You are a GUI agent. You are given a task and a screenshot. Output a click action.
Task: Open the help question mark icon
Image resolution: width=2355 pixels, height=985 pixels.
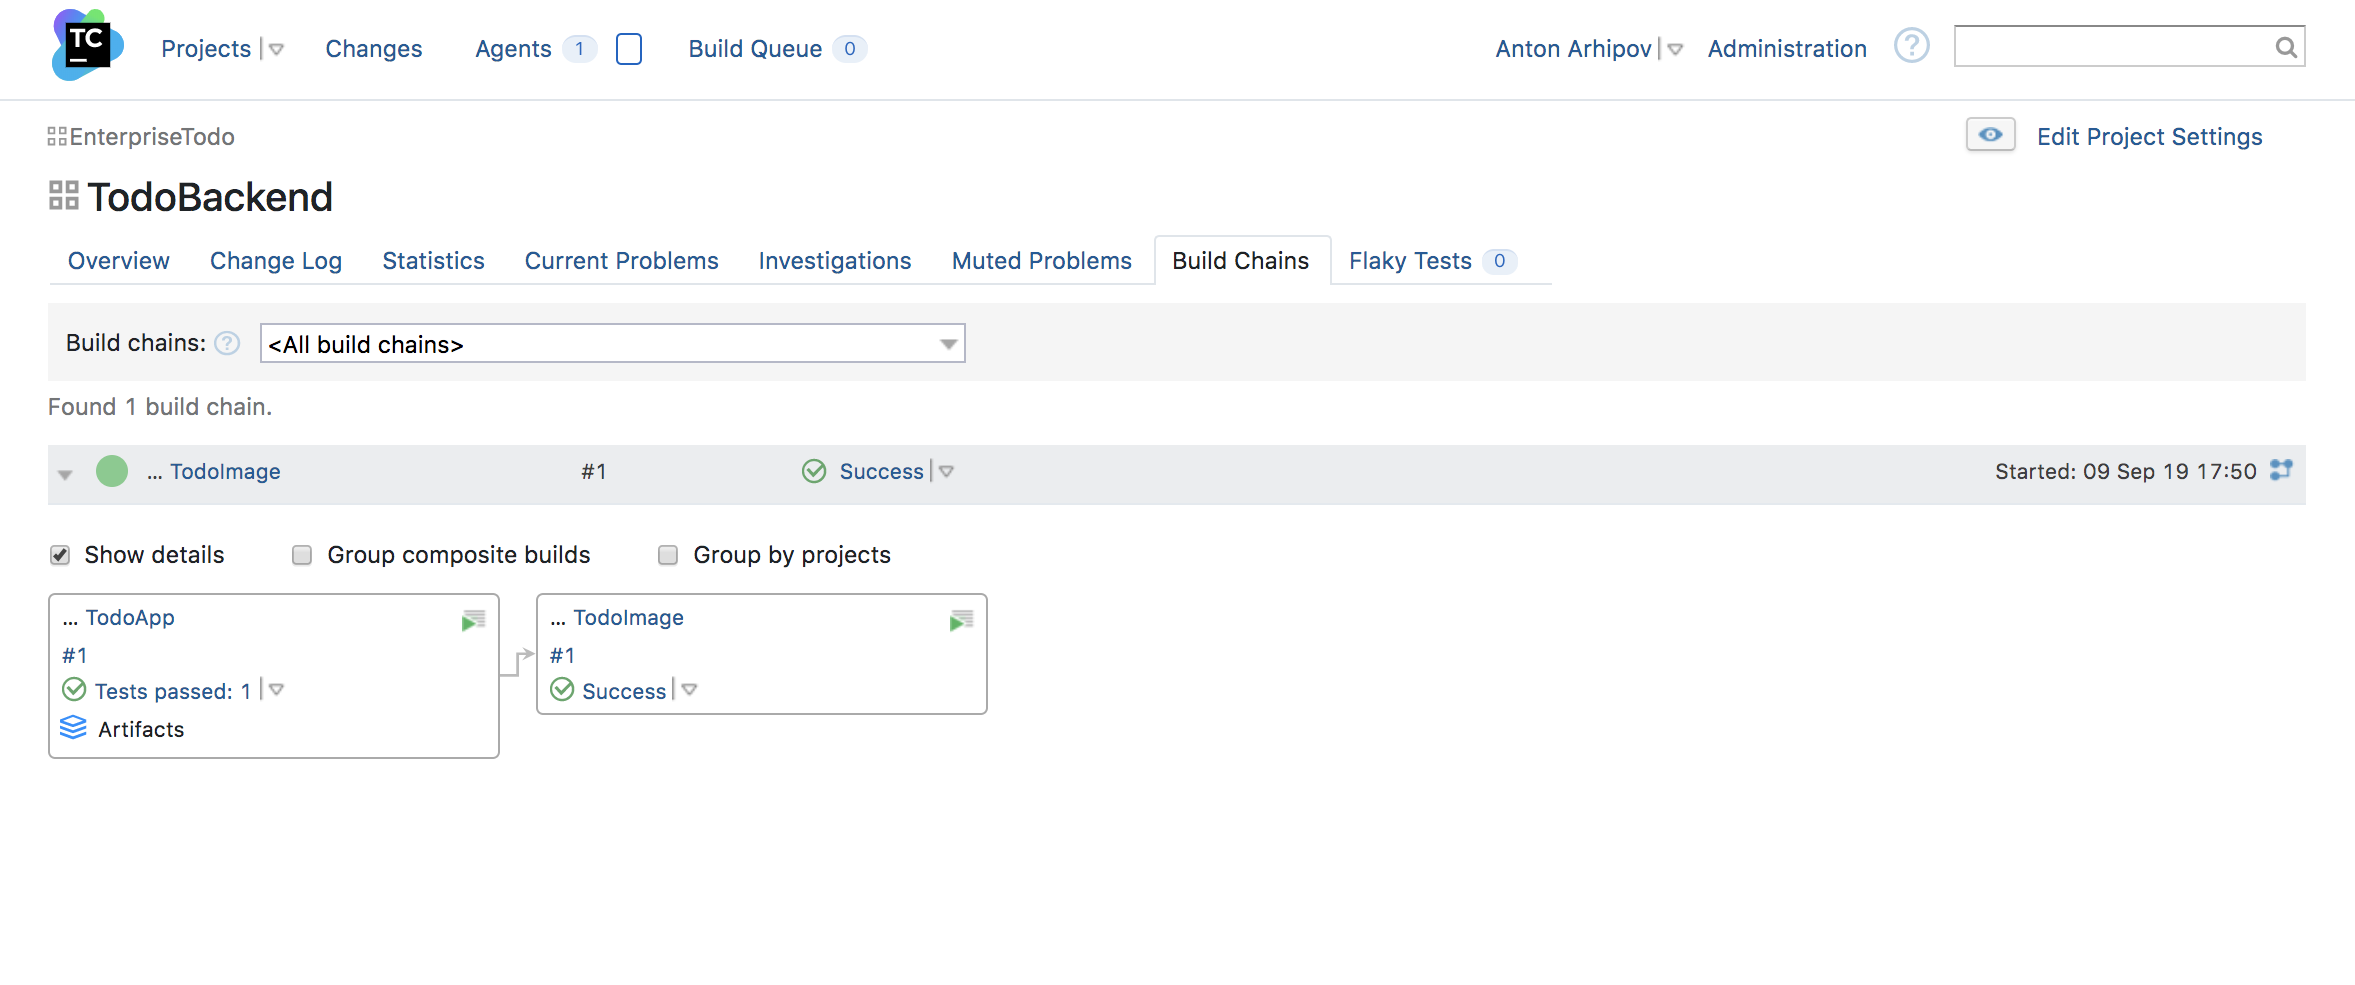click(x=1911, y=46)
